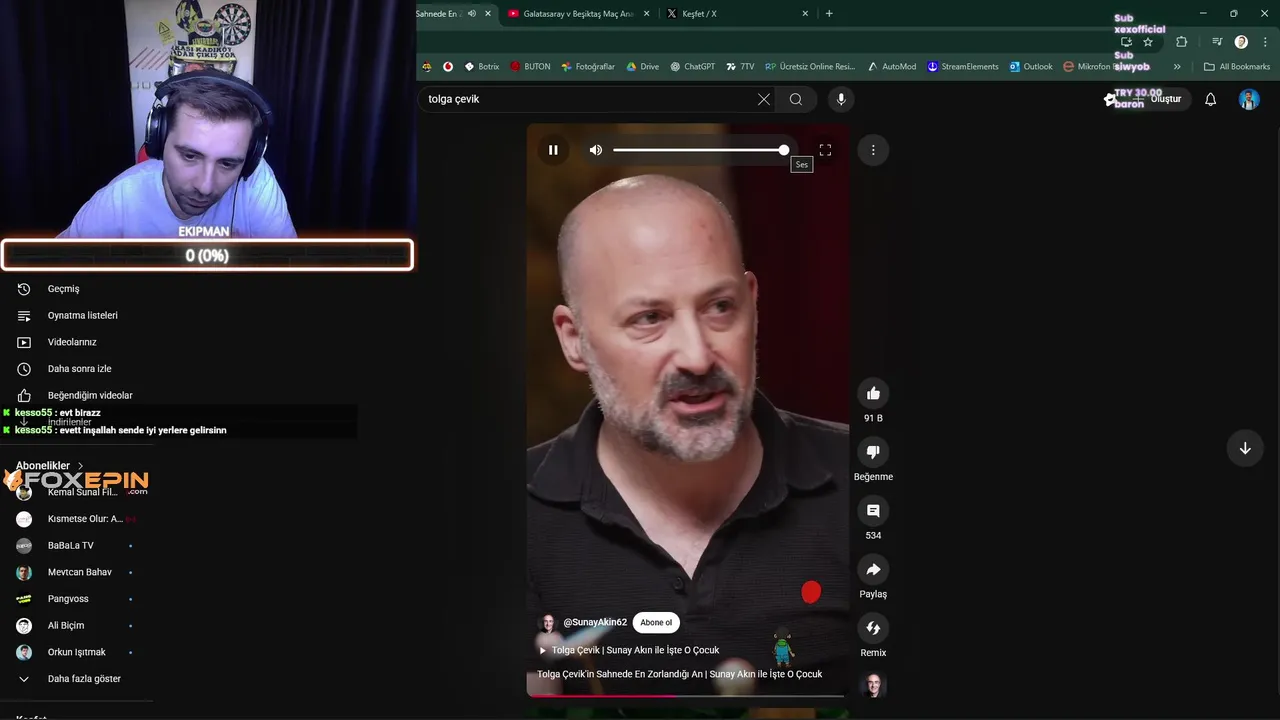
Task: Subscribe with the Abone ol button
Action: tap(656, 622)
